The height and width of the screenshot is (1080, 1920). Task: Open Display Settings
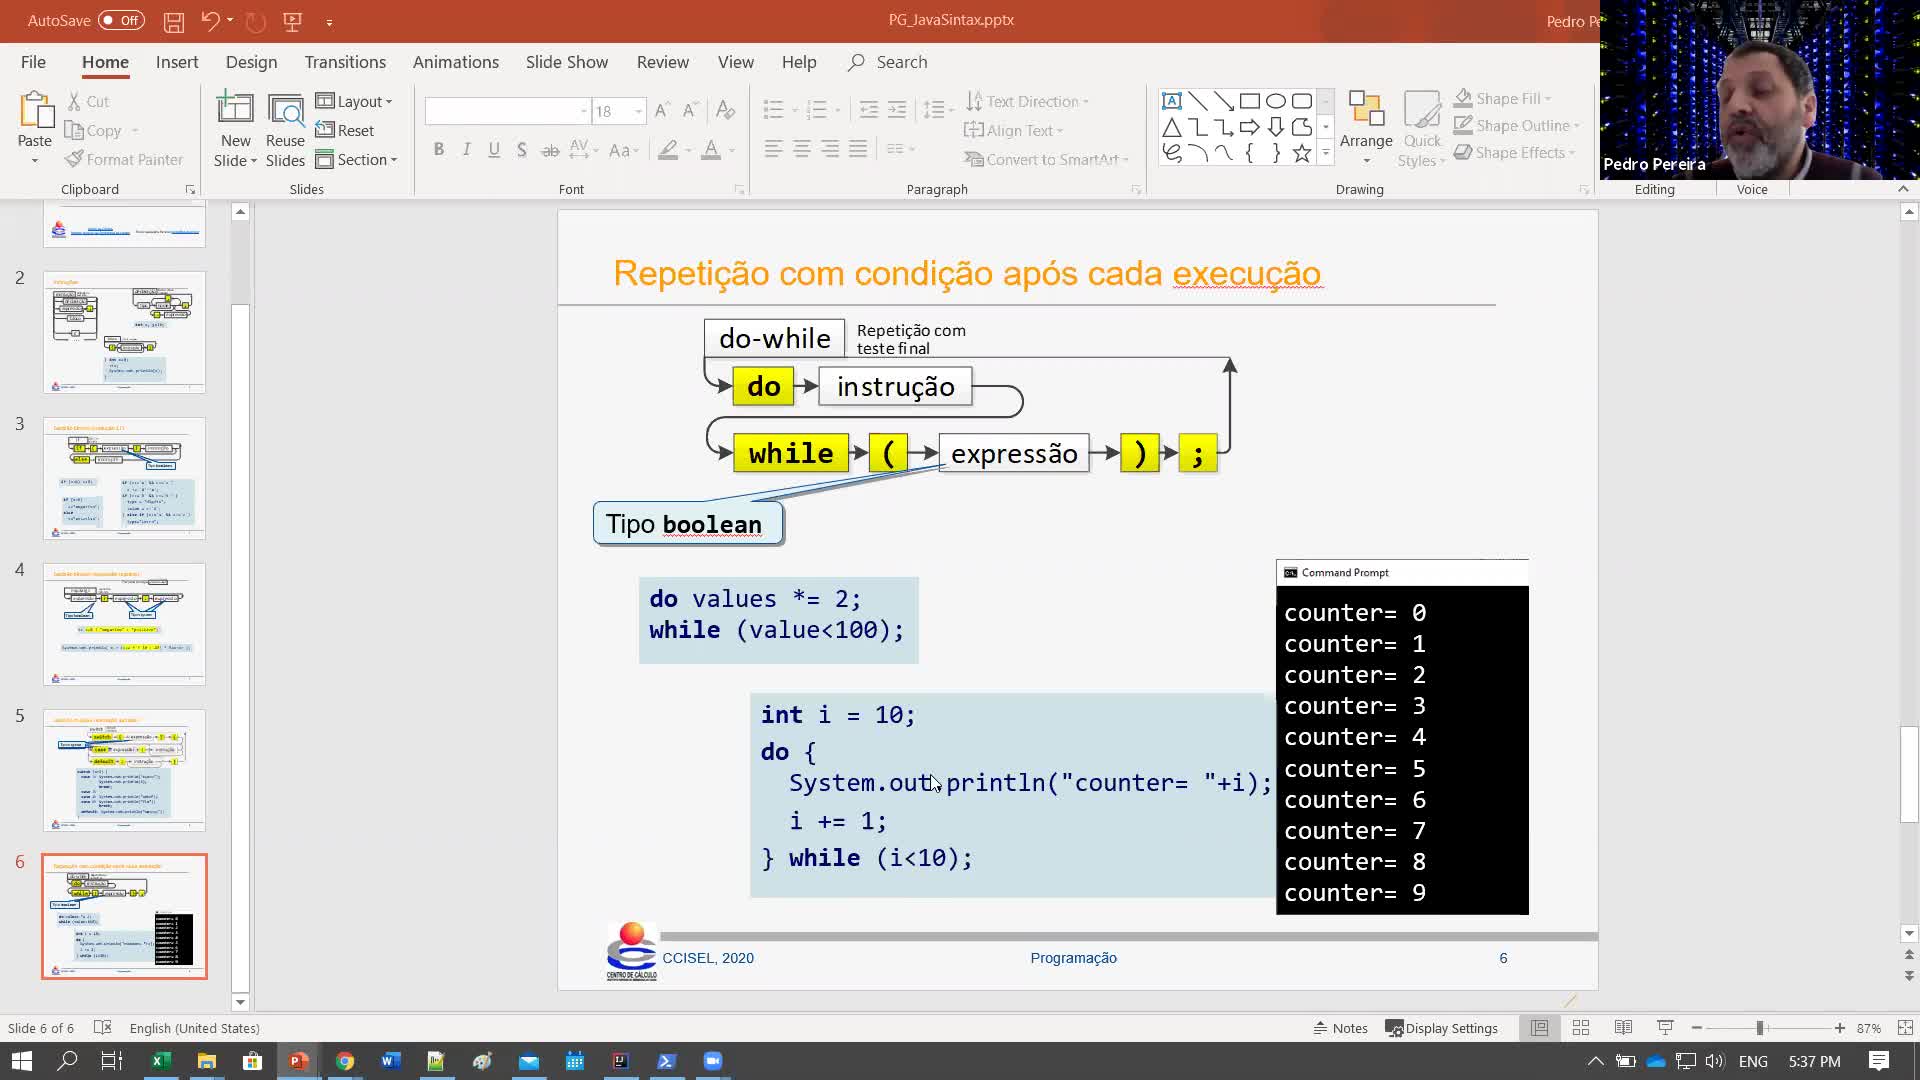[1441, 1028]
